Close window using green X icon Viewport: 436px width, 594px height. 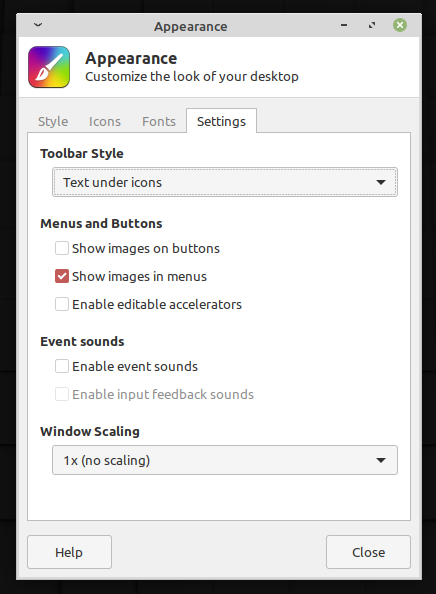point(400,25)
